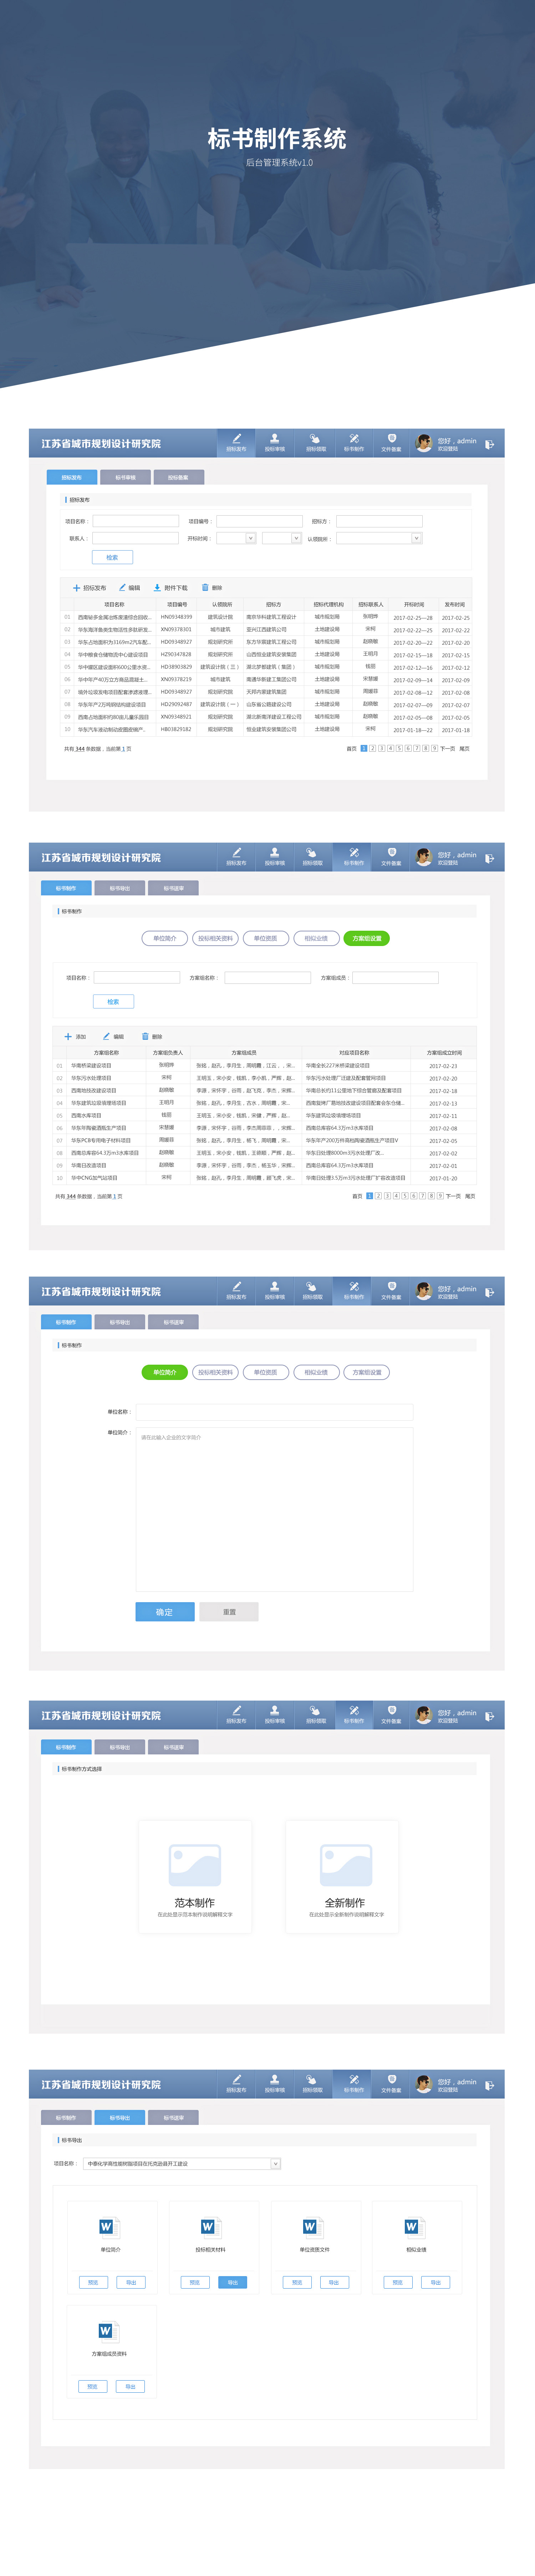
Task: Click the 重置 button
Action: point(229,1612)
